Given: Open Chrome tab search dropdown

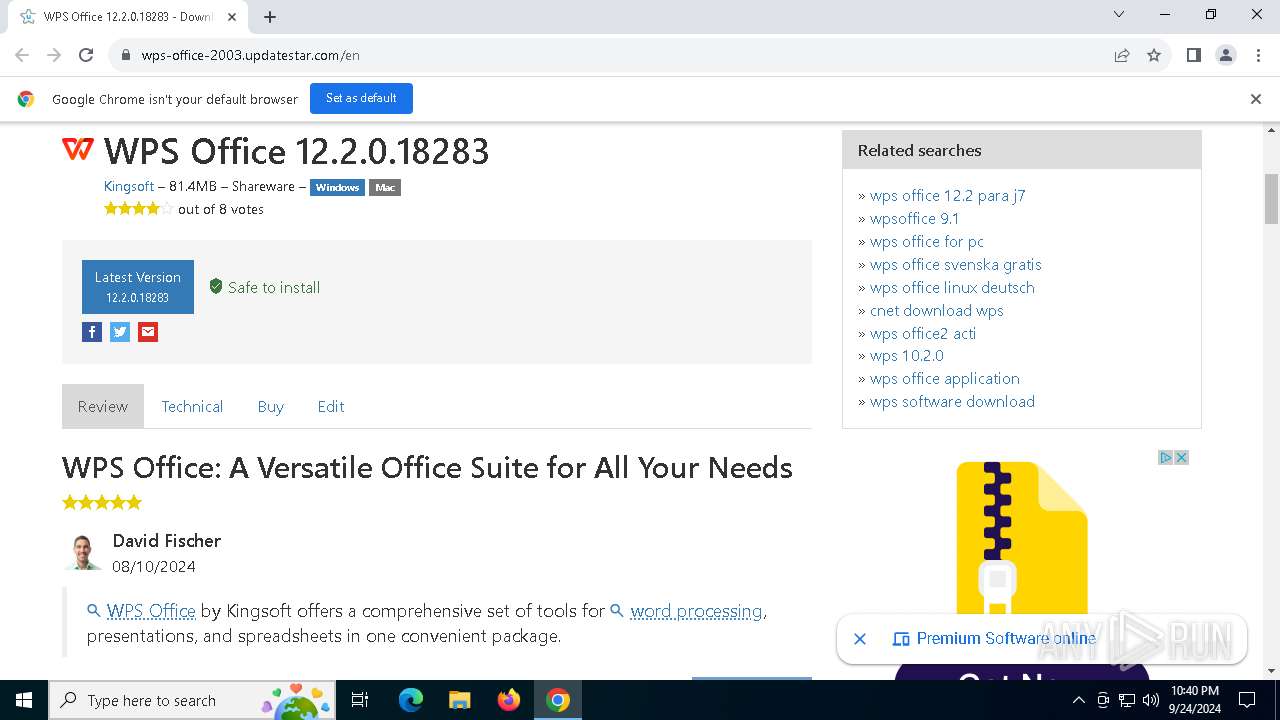Looking at the screenshot, I should [x=1119, y=15].
